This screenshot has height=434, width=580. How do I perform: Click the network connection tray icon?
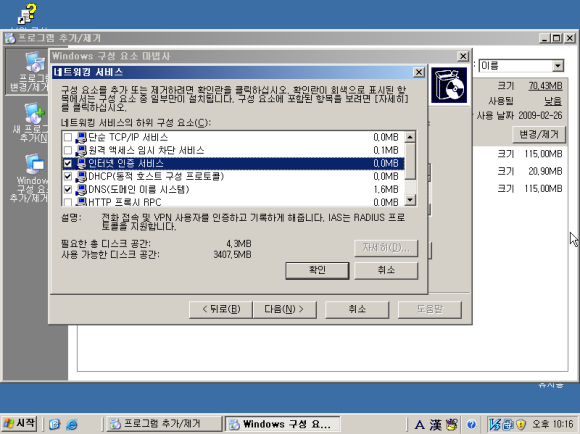tap(509, 424)
